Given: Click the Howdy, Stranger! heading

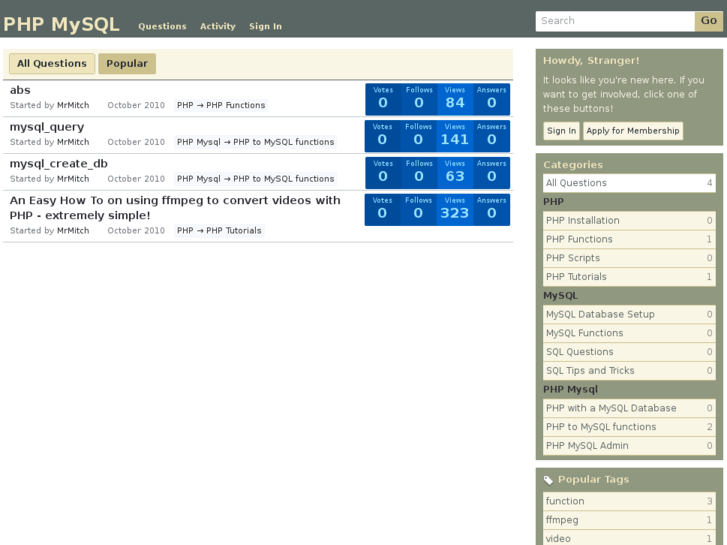Looking at the screenshot, I should [x=591, y=61].
